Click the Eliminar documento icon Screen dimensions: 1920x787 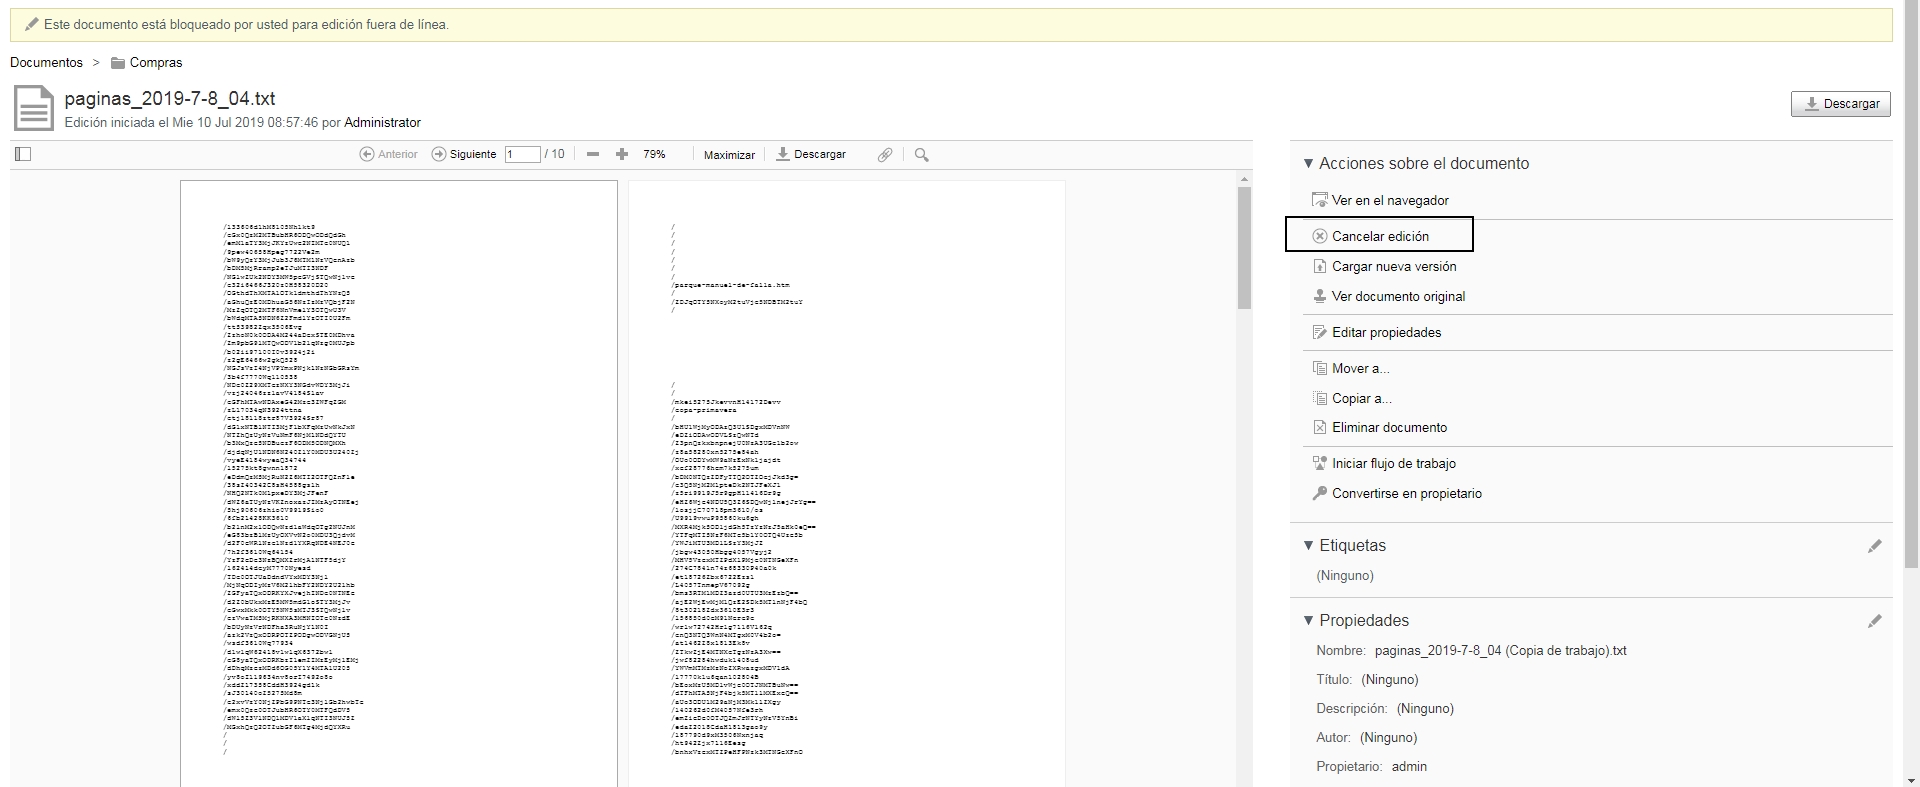click(x=1319, y=427)
